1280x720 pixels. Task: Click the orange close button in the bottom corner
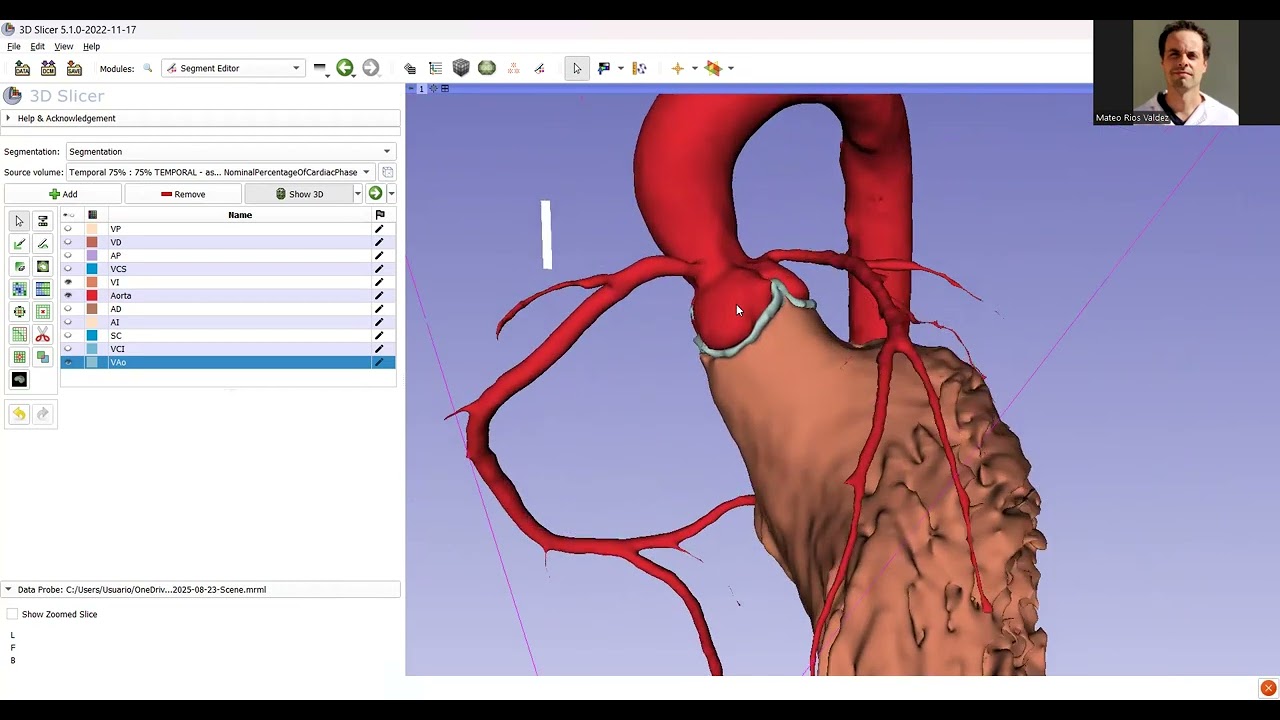[1268, 688]
